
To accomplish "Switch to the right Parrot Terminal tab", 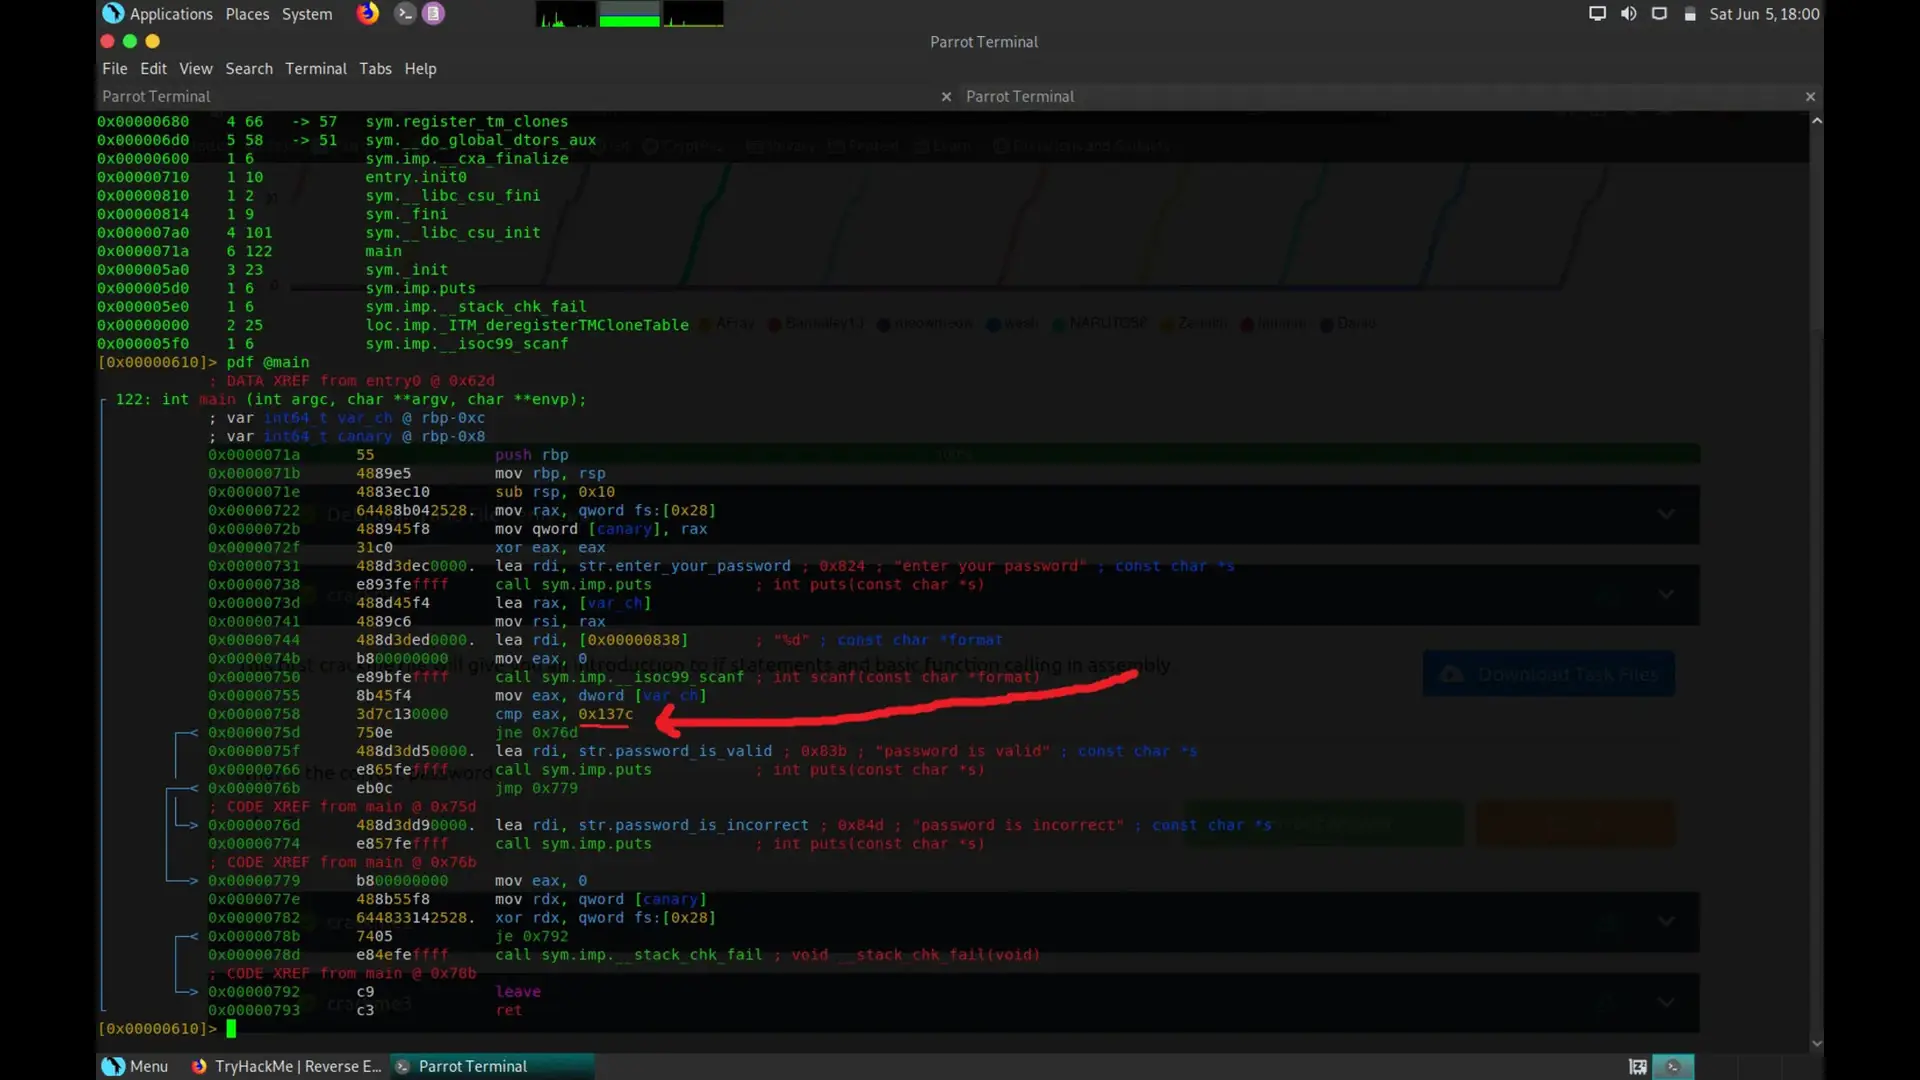I will click(x=1390, y=97).
